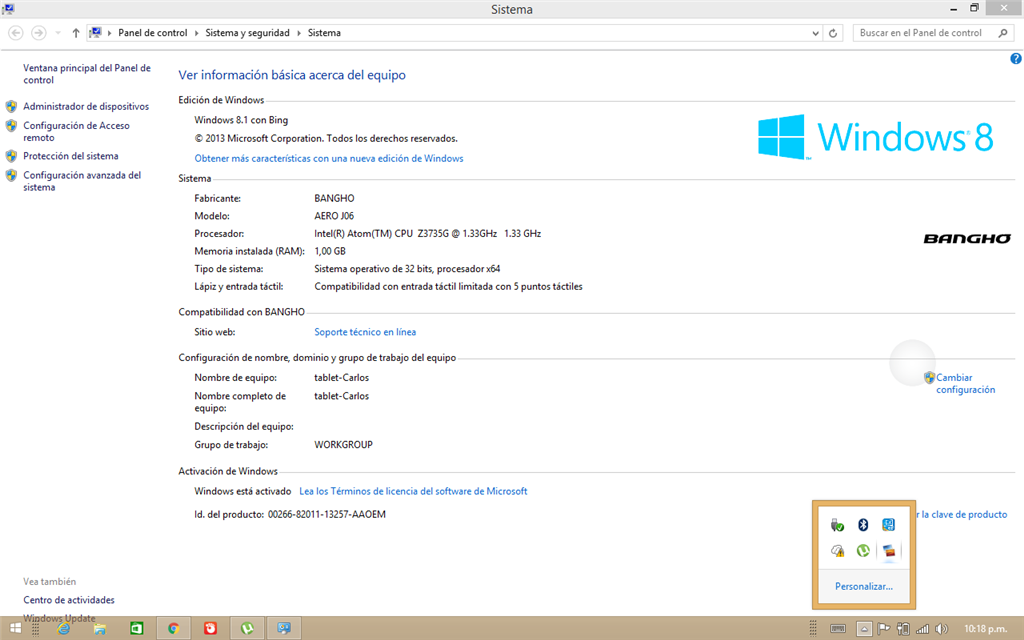1024x640 pixels.
Task: Switch to µTorrent on the taskbar
Action: tap(247, 628)
